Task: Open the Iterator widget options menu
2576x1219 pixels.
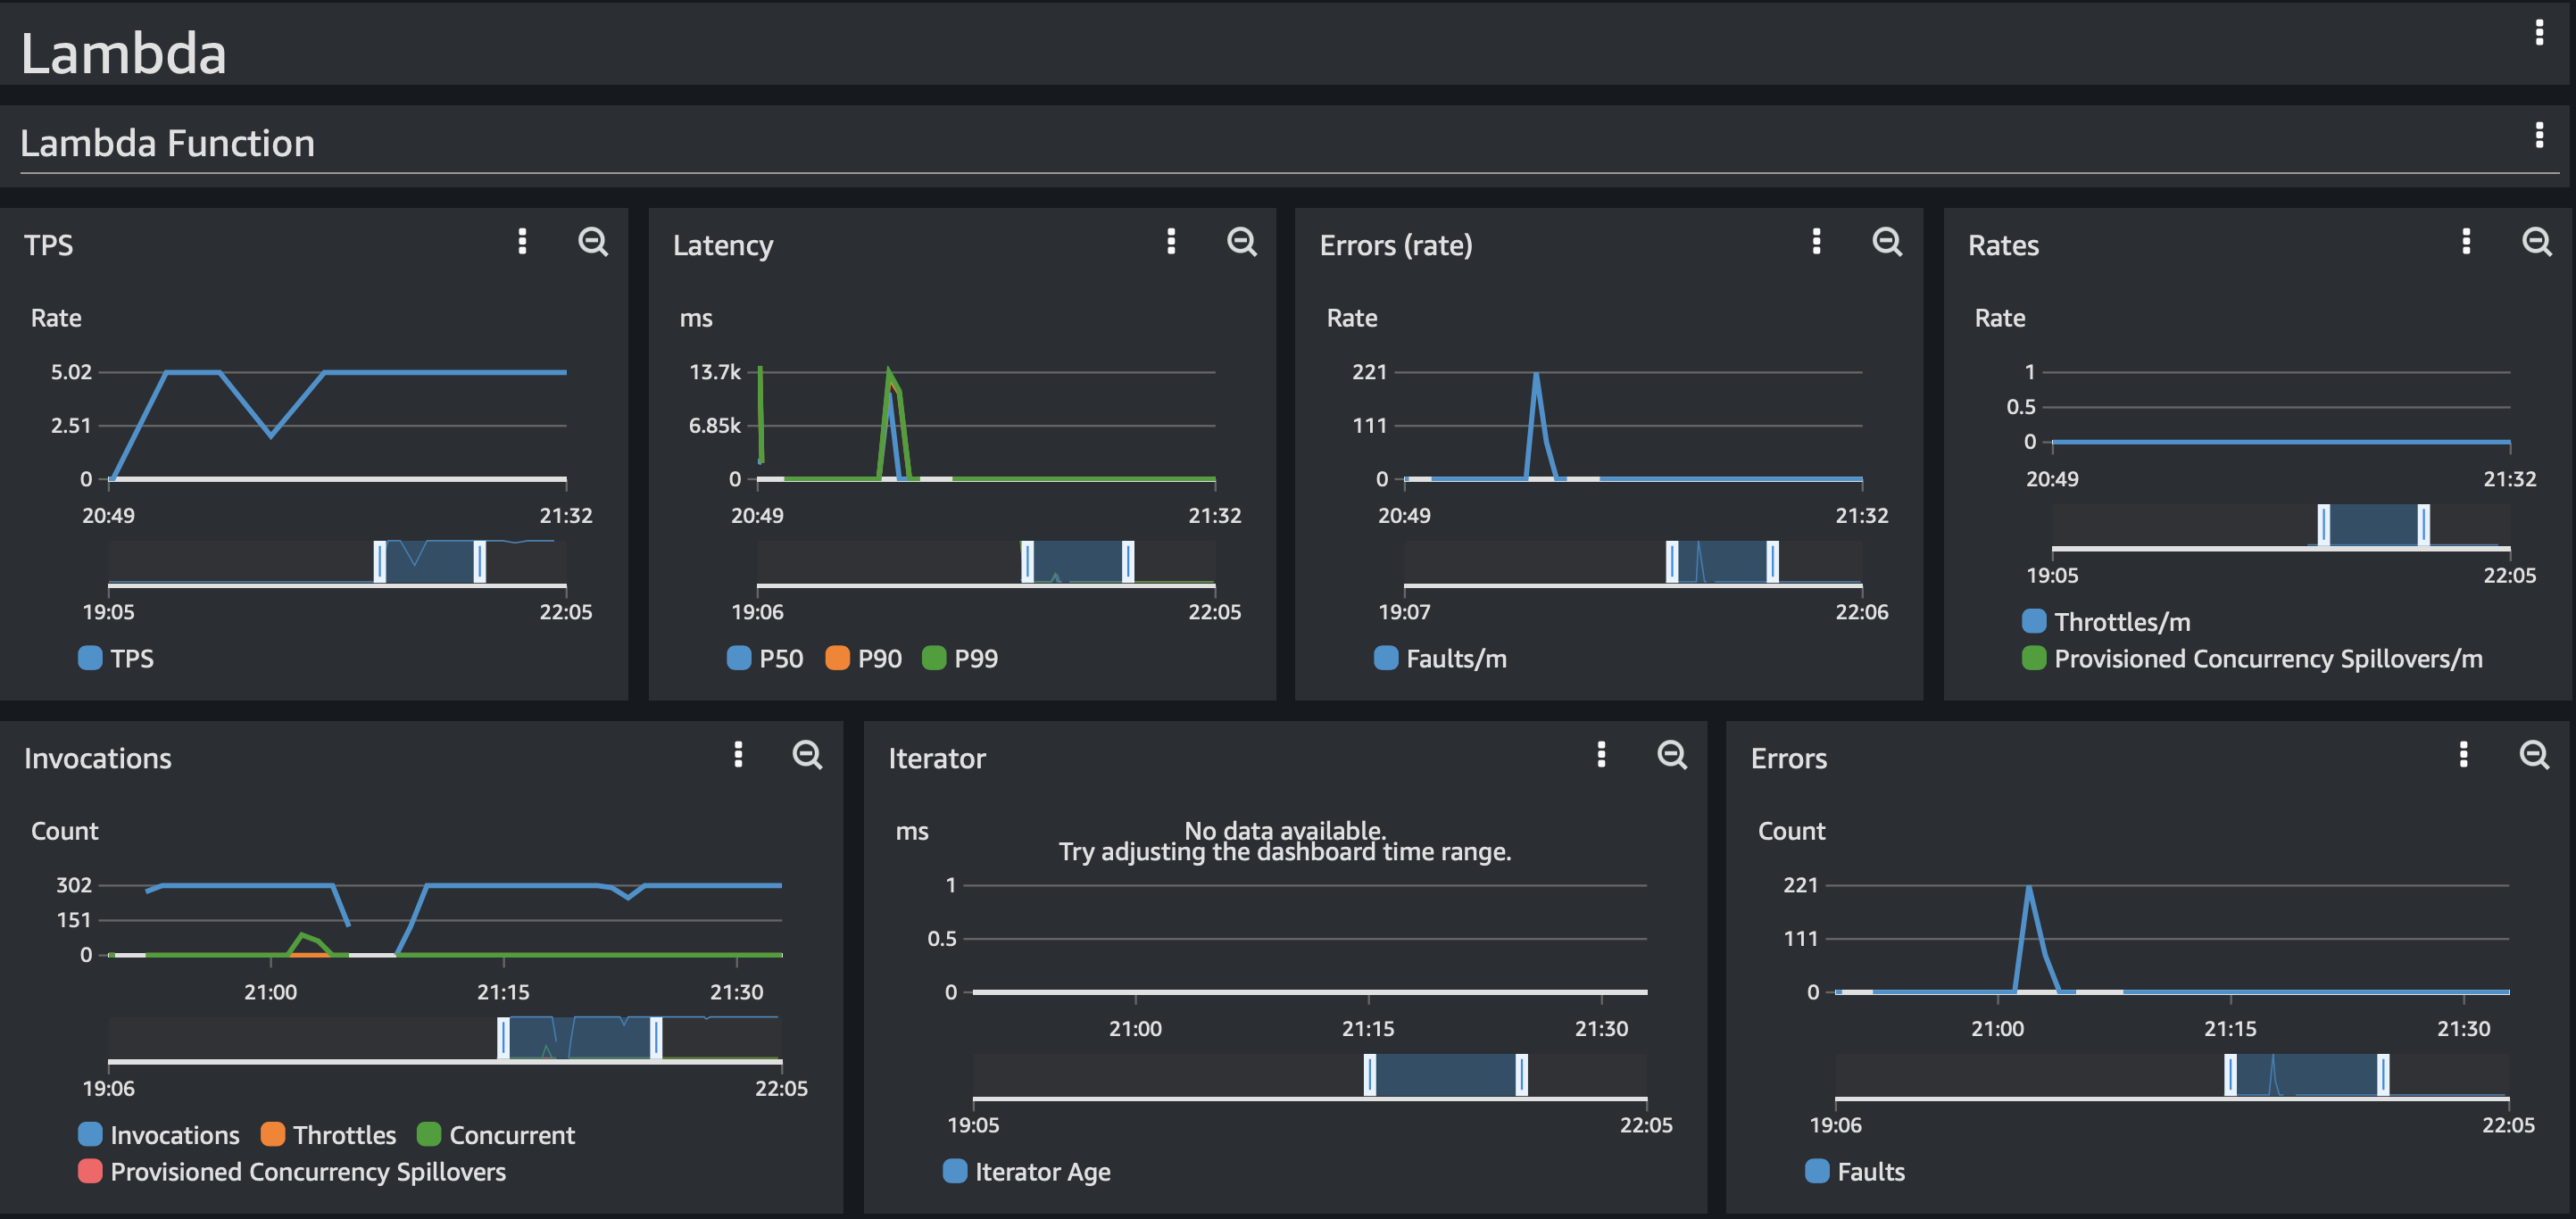Action: [1601, 754]
